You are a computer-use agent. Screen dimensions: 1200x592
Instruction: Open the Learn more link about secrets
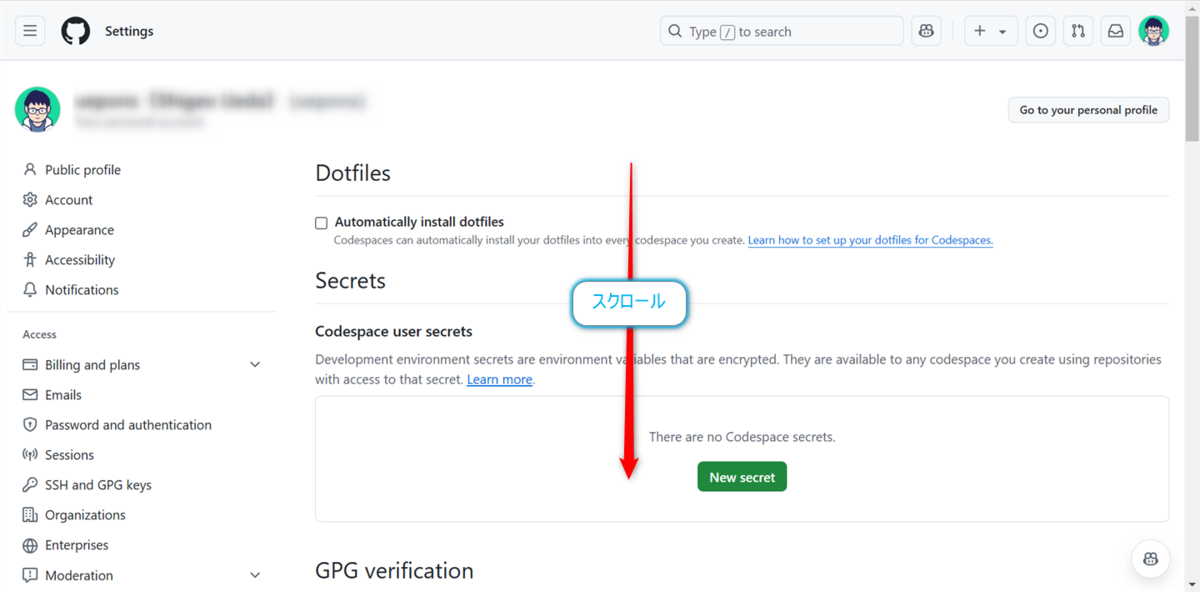(x=499, y=379)
